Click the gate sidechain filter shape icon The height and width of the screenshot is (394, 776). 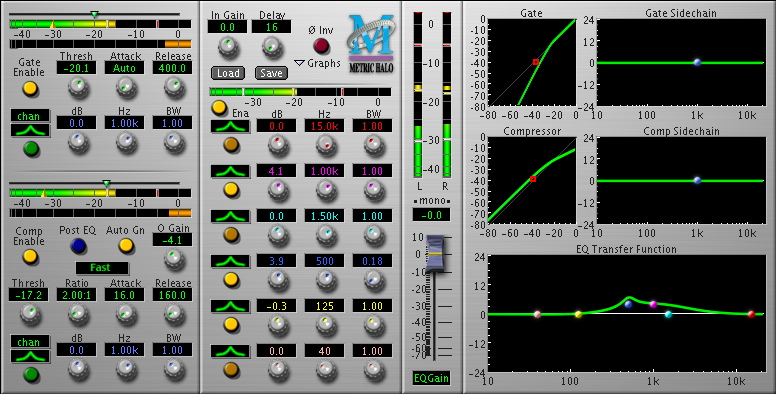tap(30, 131)
